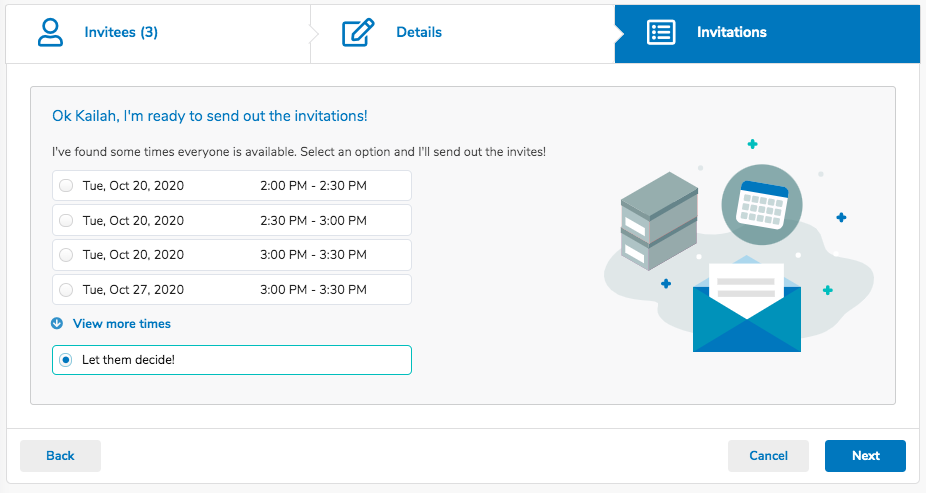
Task: Choose Oct 20 2:30 PM - 3:00 PM radio
Action: point(66,220)
